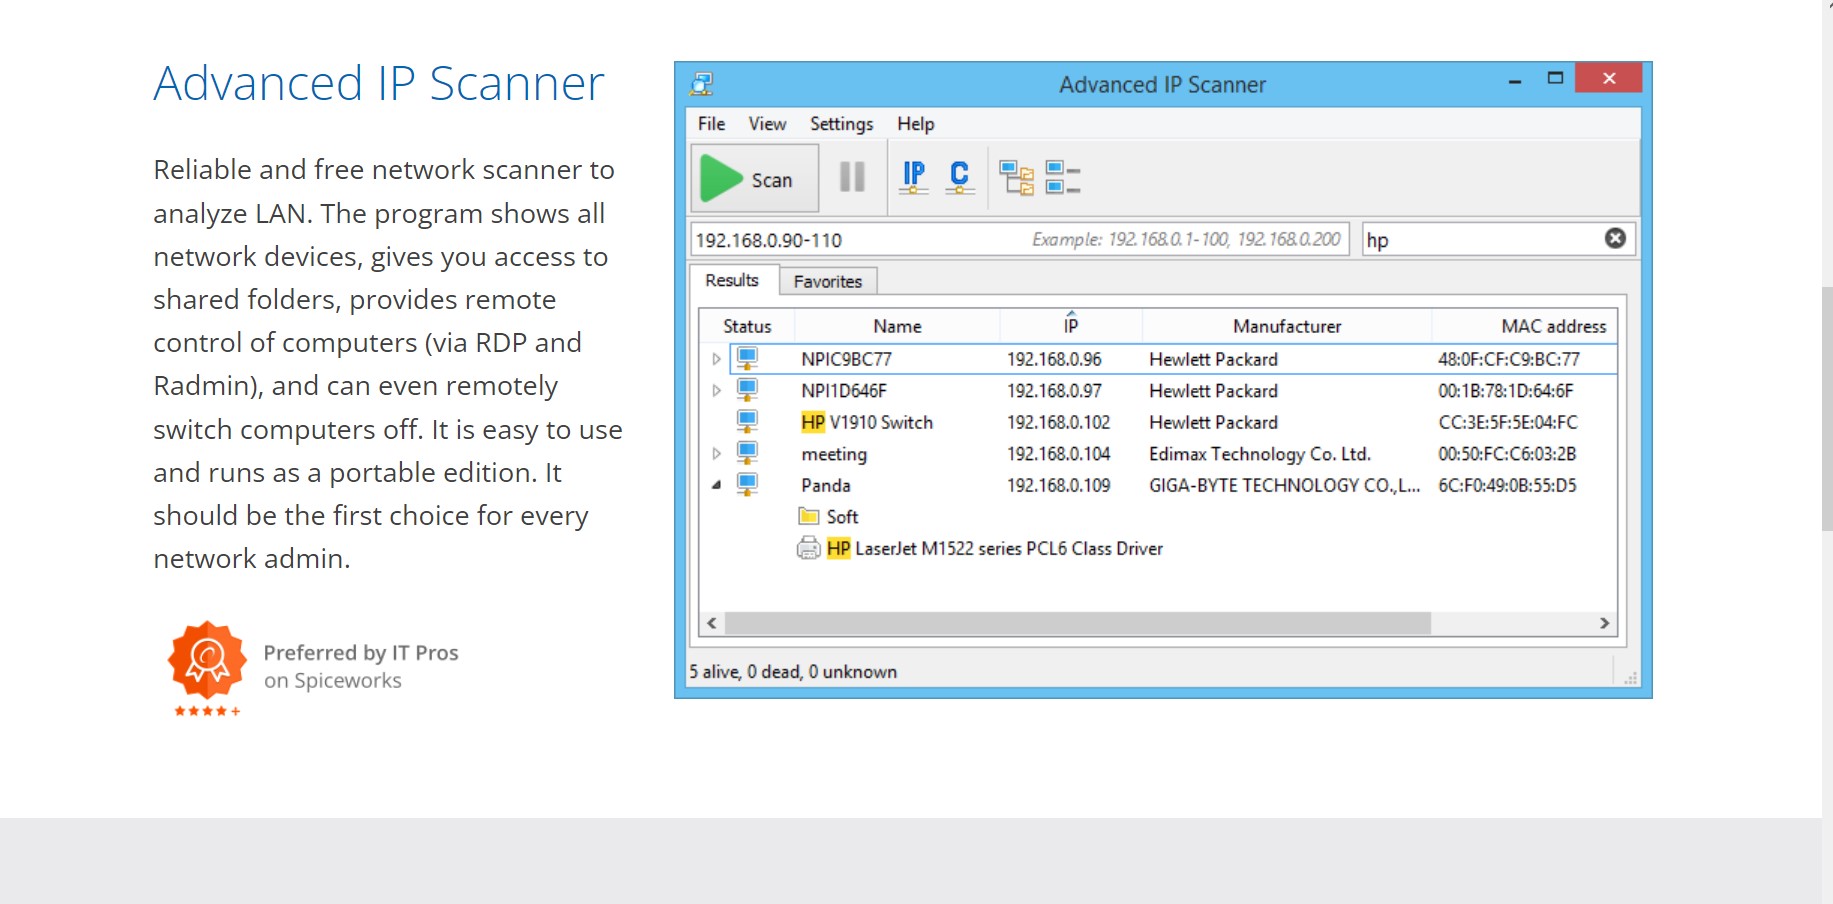
Task: Open the View menu
Action: point(767,124)
